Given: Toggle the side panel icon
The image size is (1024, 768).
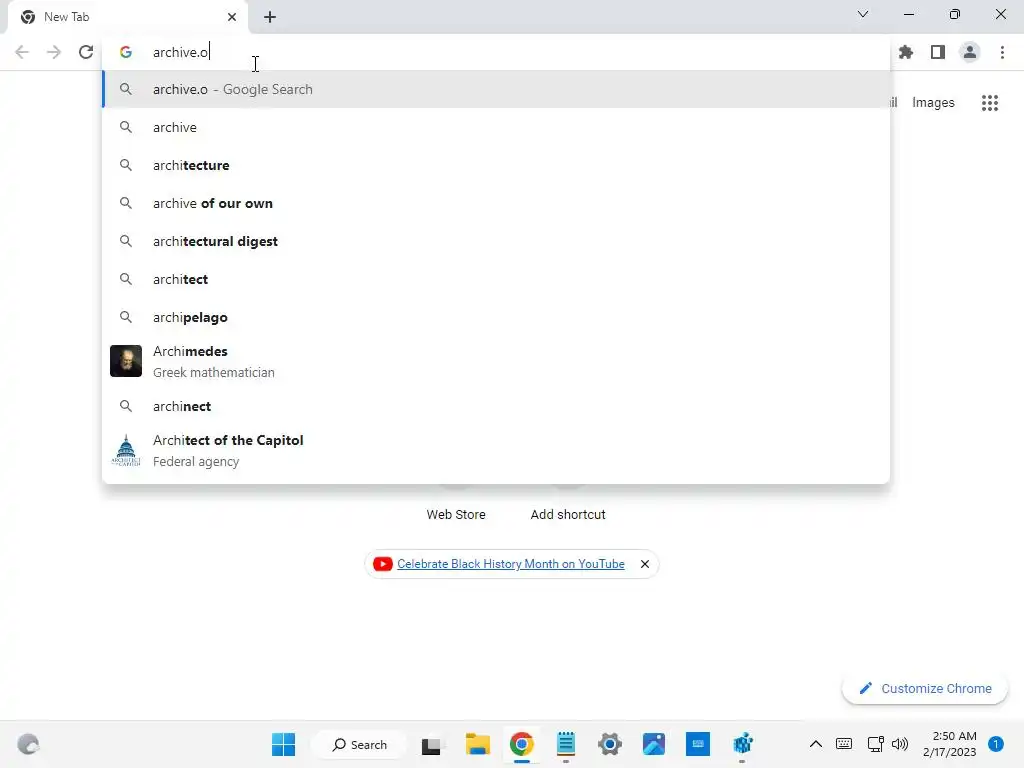Looking at the screenshot, I should 938,52.
